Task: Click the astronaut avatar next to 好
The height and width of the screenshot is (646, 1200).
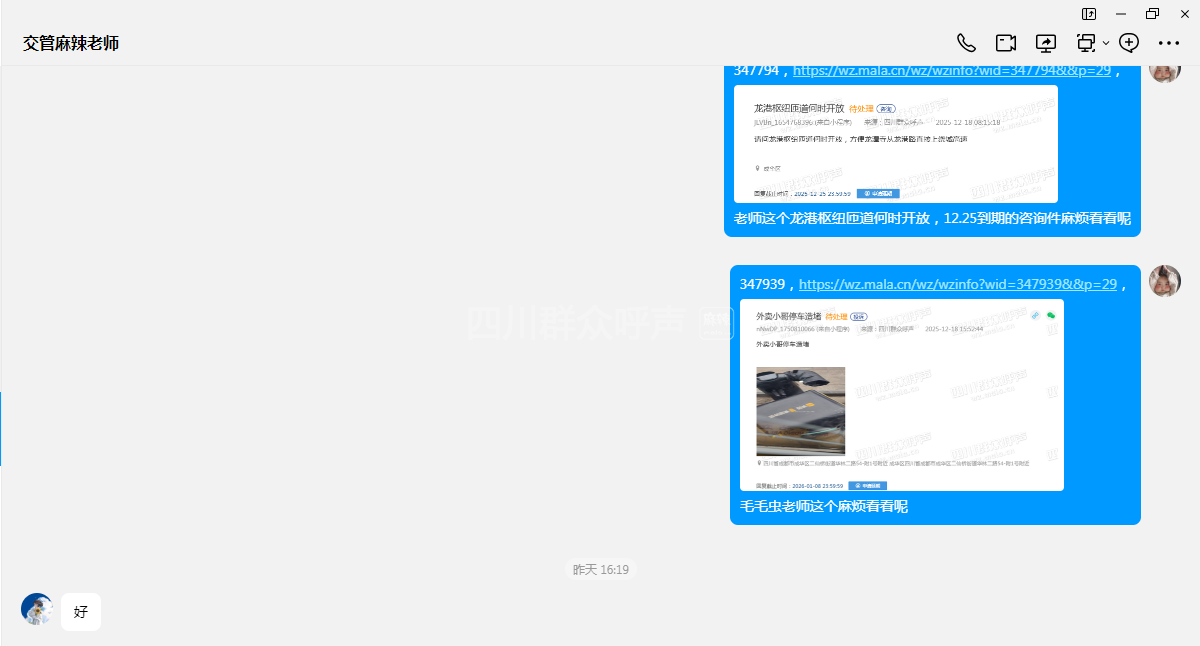Action: (37, 609)
